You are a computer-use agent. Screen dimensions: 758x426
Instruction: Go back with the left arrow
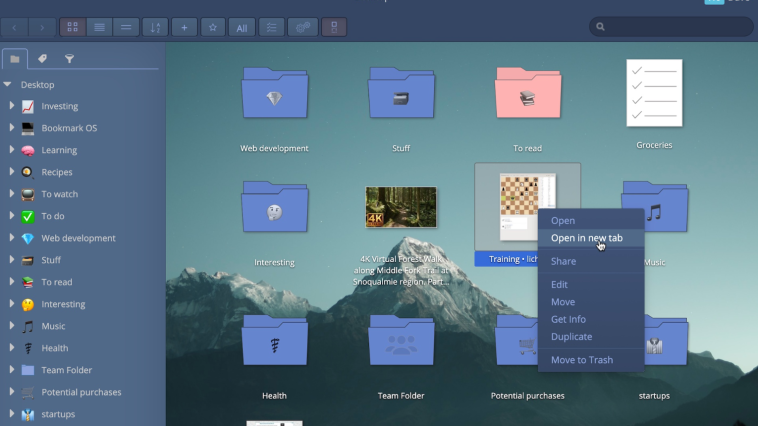[14, 28]
